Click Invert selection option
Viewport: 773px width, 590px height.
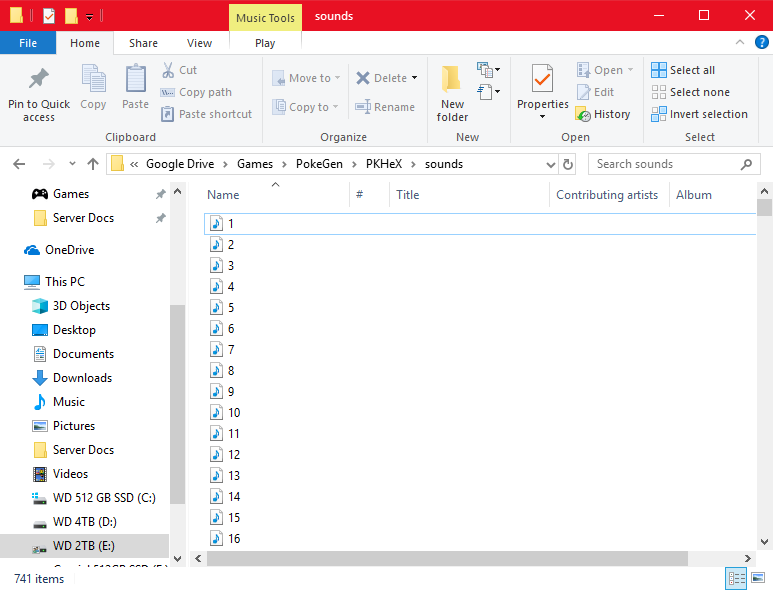(699, 114)
